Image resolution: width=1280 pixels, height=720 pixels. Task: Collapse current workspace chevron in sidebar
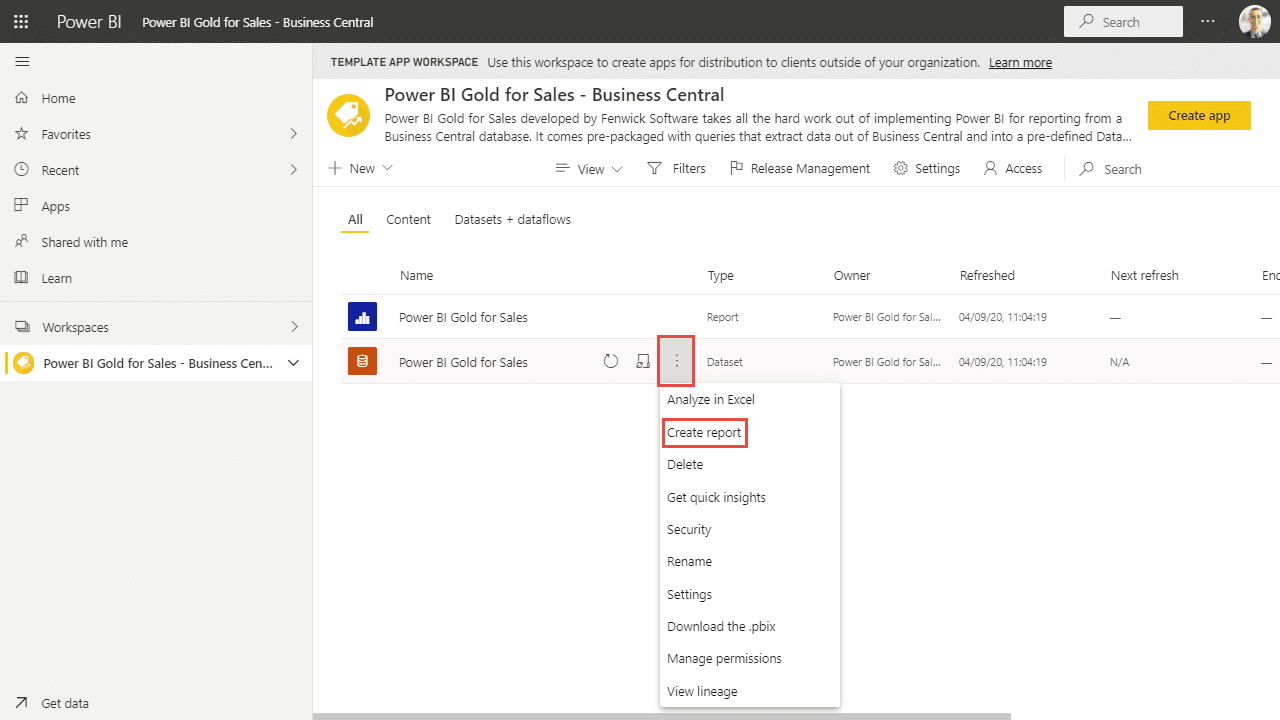(293, 363)
